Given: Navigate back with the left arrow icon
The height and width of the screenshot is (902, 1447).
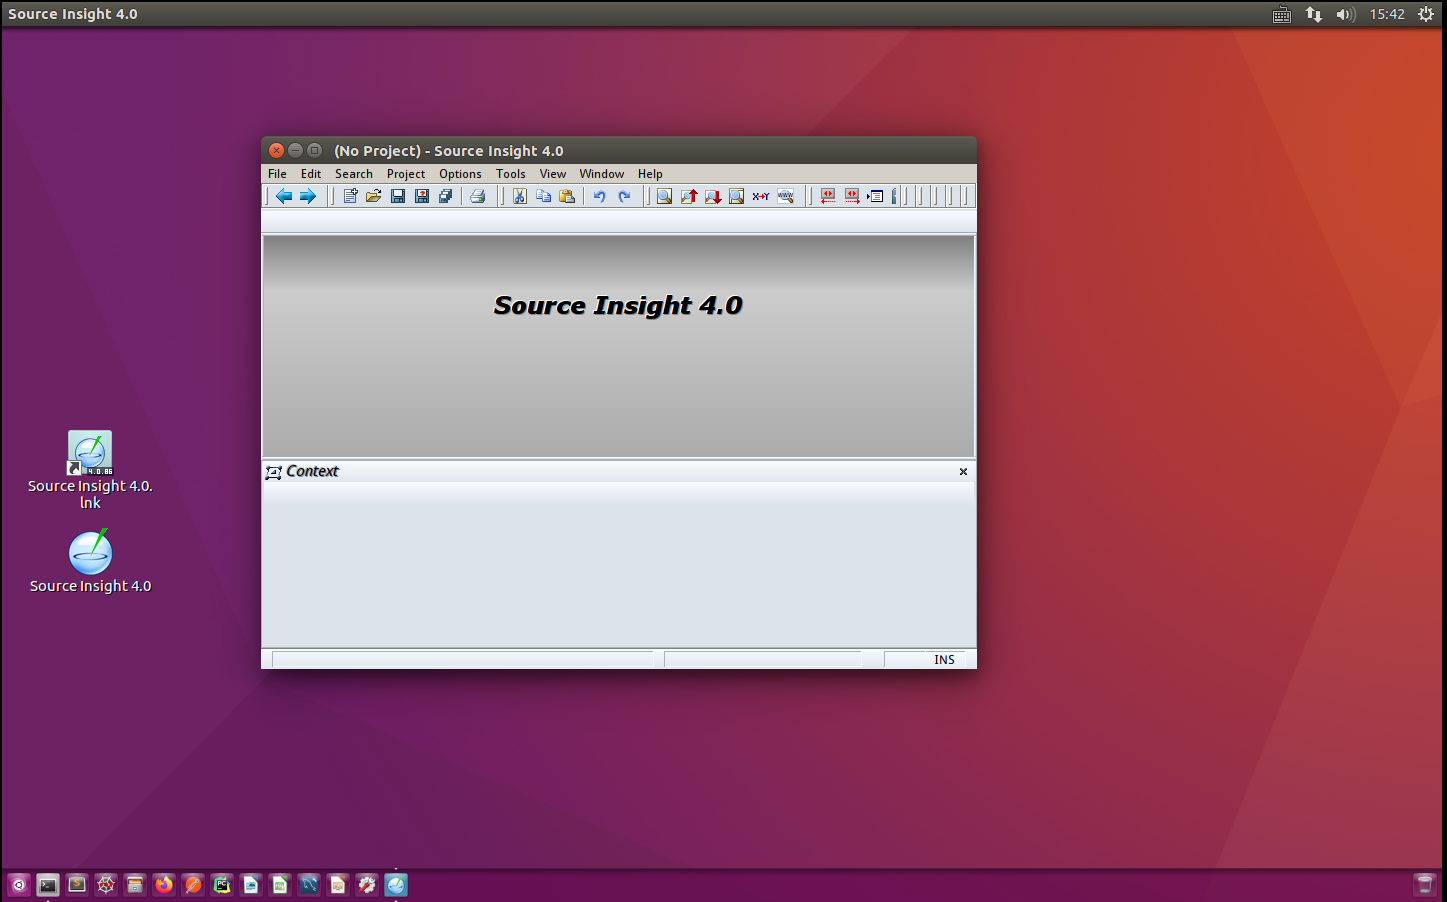Looking at the screenshot, I should (x=283, y=196).
